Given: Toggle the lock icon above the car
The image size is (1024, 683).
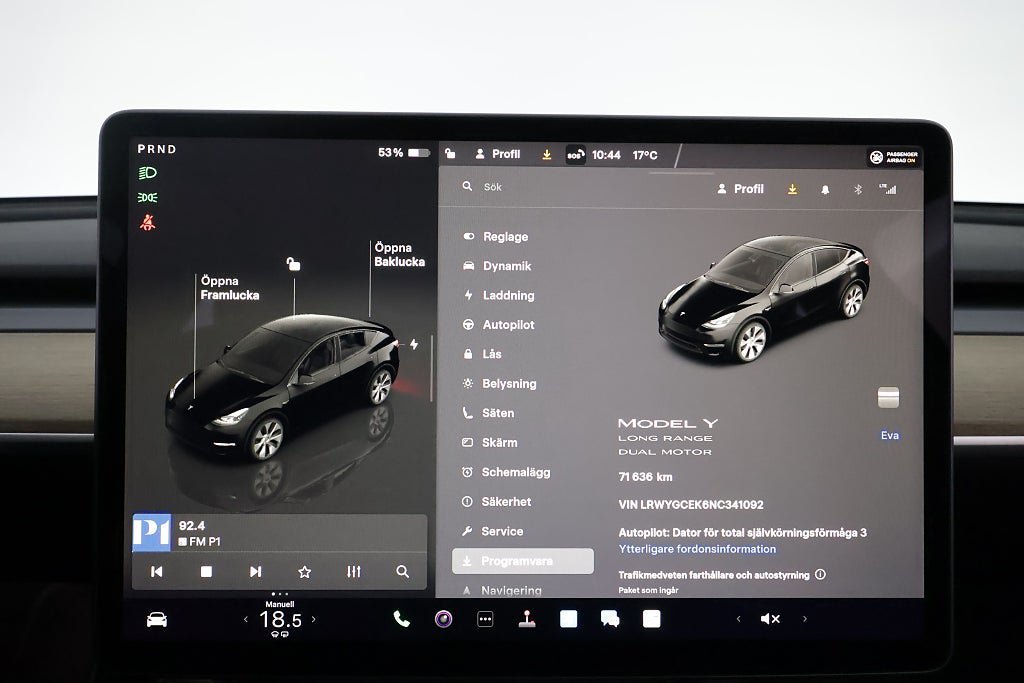Looking at the screenshot, I should point(293,264).
